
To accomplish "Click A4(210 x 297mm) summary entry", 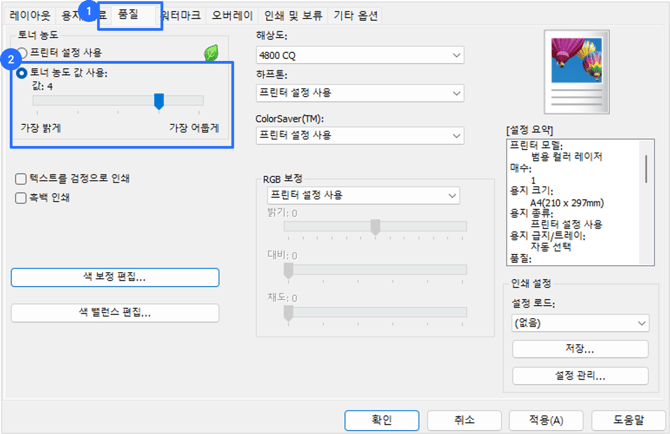I will click(567, 203).
